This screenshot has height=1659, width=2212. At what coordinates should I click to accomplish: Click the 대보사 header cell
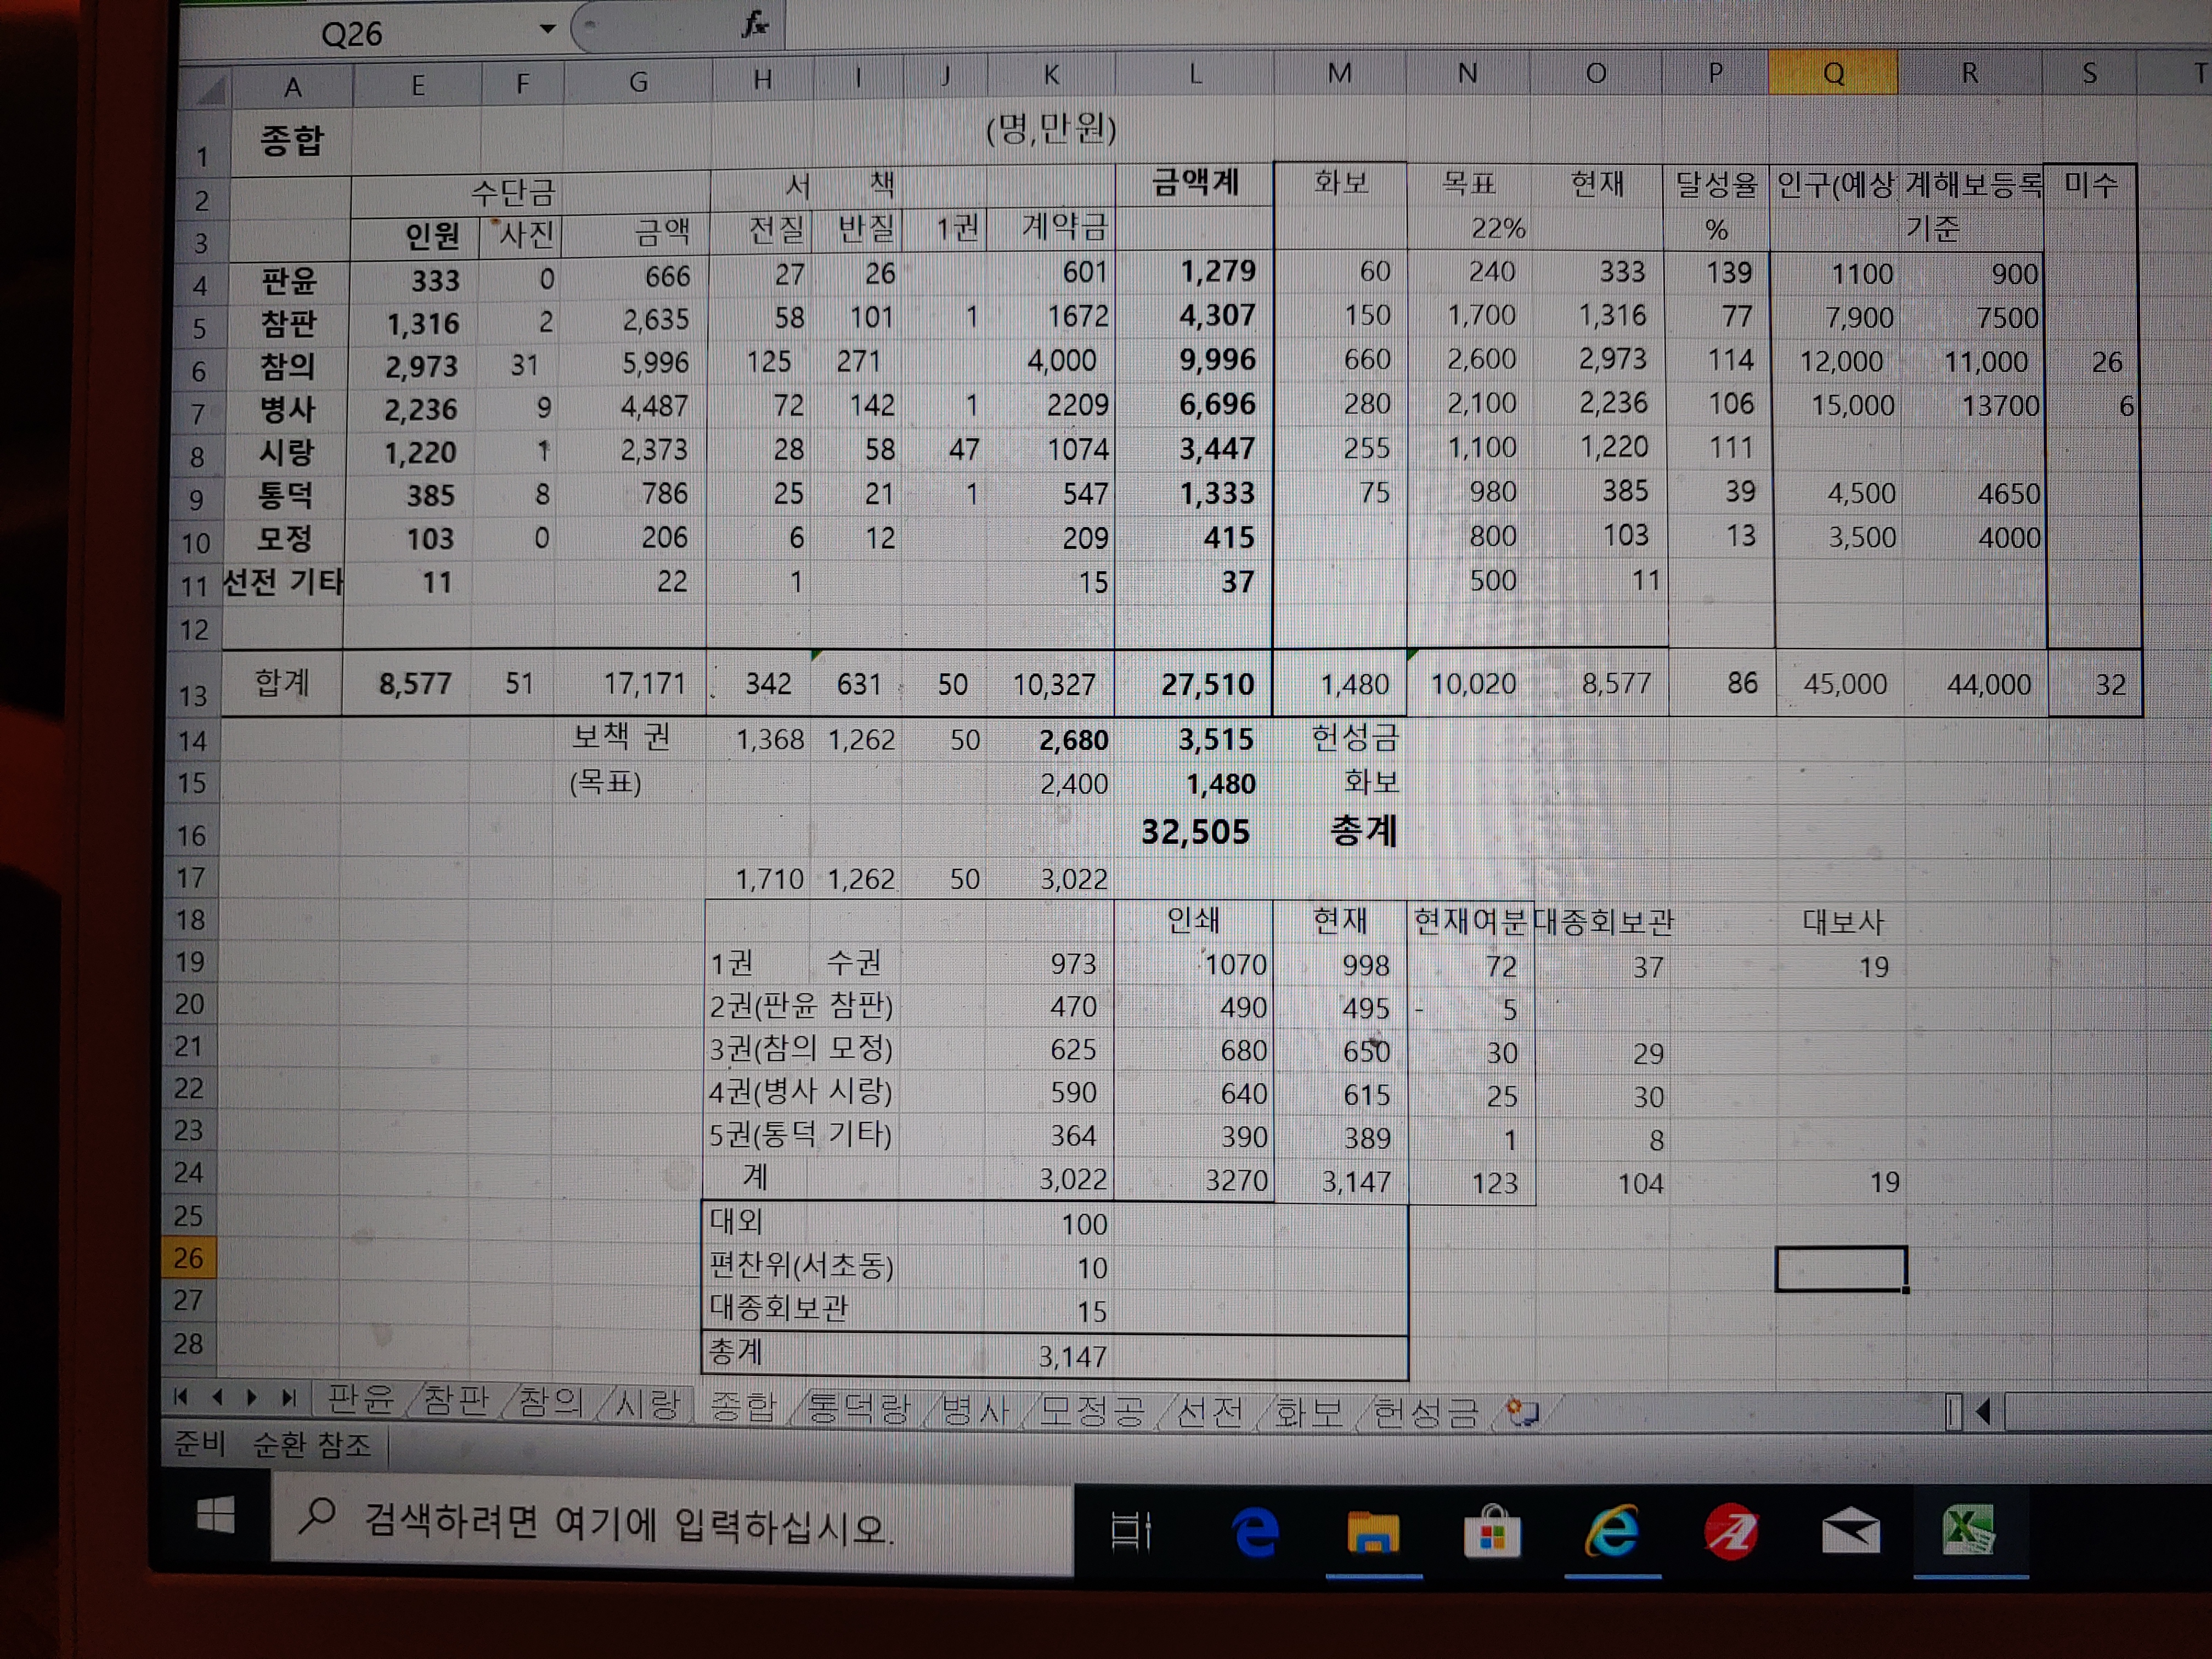tap(1842, 922)
